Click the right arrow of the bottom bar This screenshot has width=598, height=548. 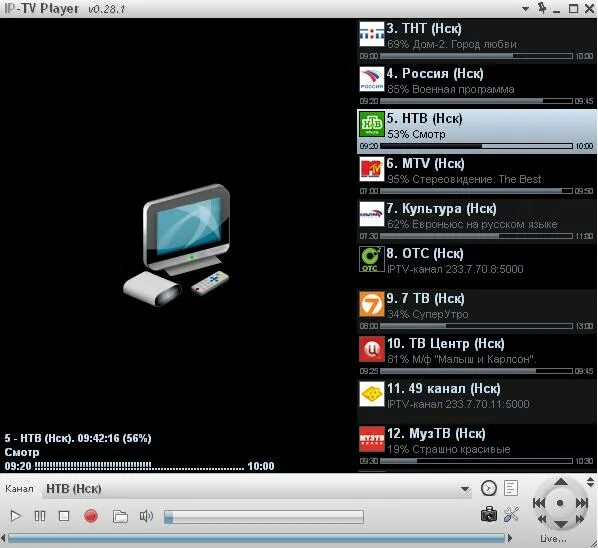510,538
